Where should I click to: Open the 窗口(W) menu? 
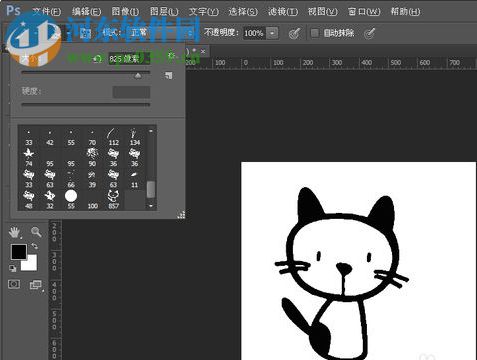364,12
